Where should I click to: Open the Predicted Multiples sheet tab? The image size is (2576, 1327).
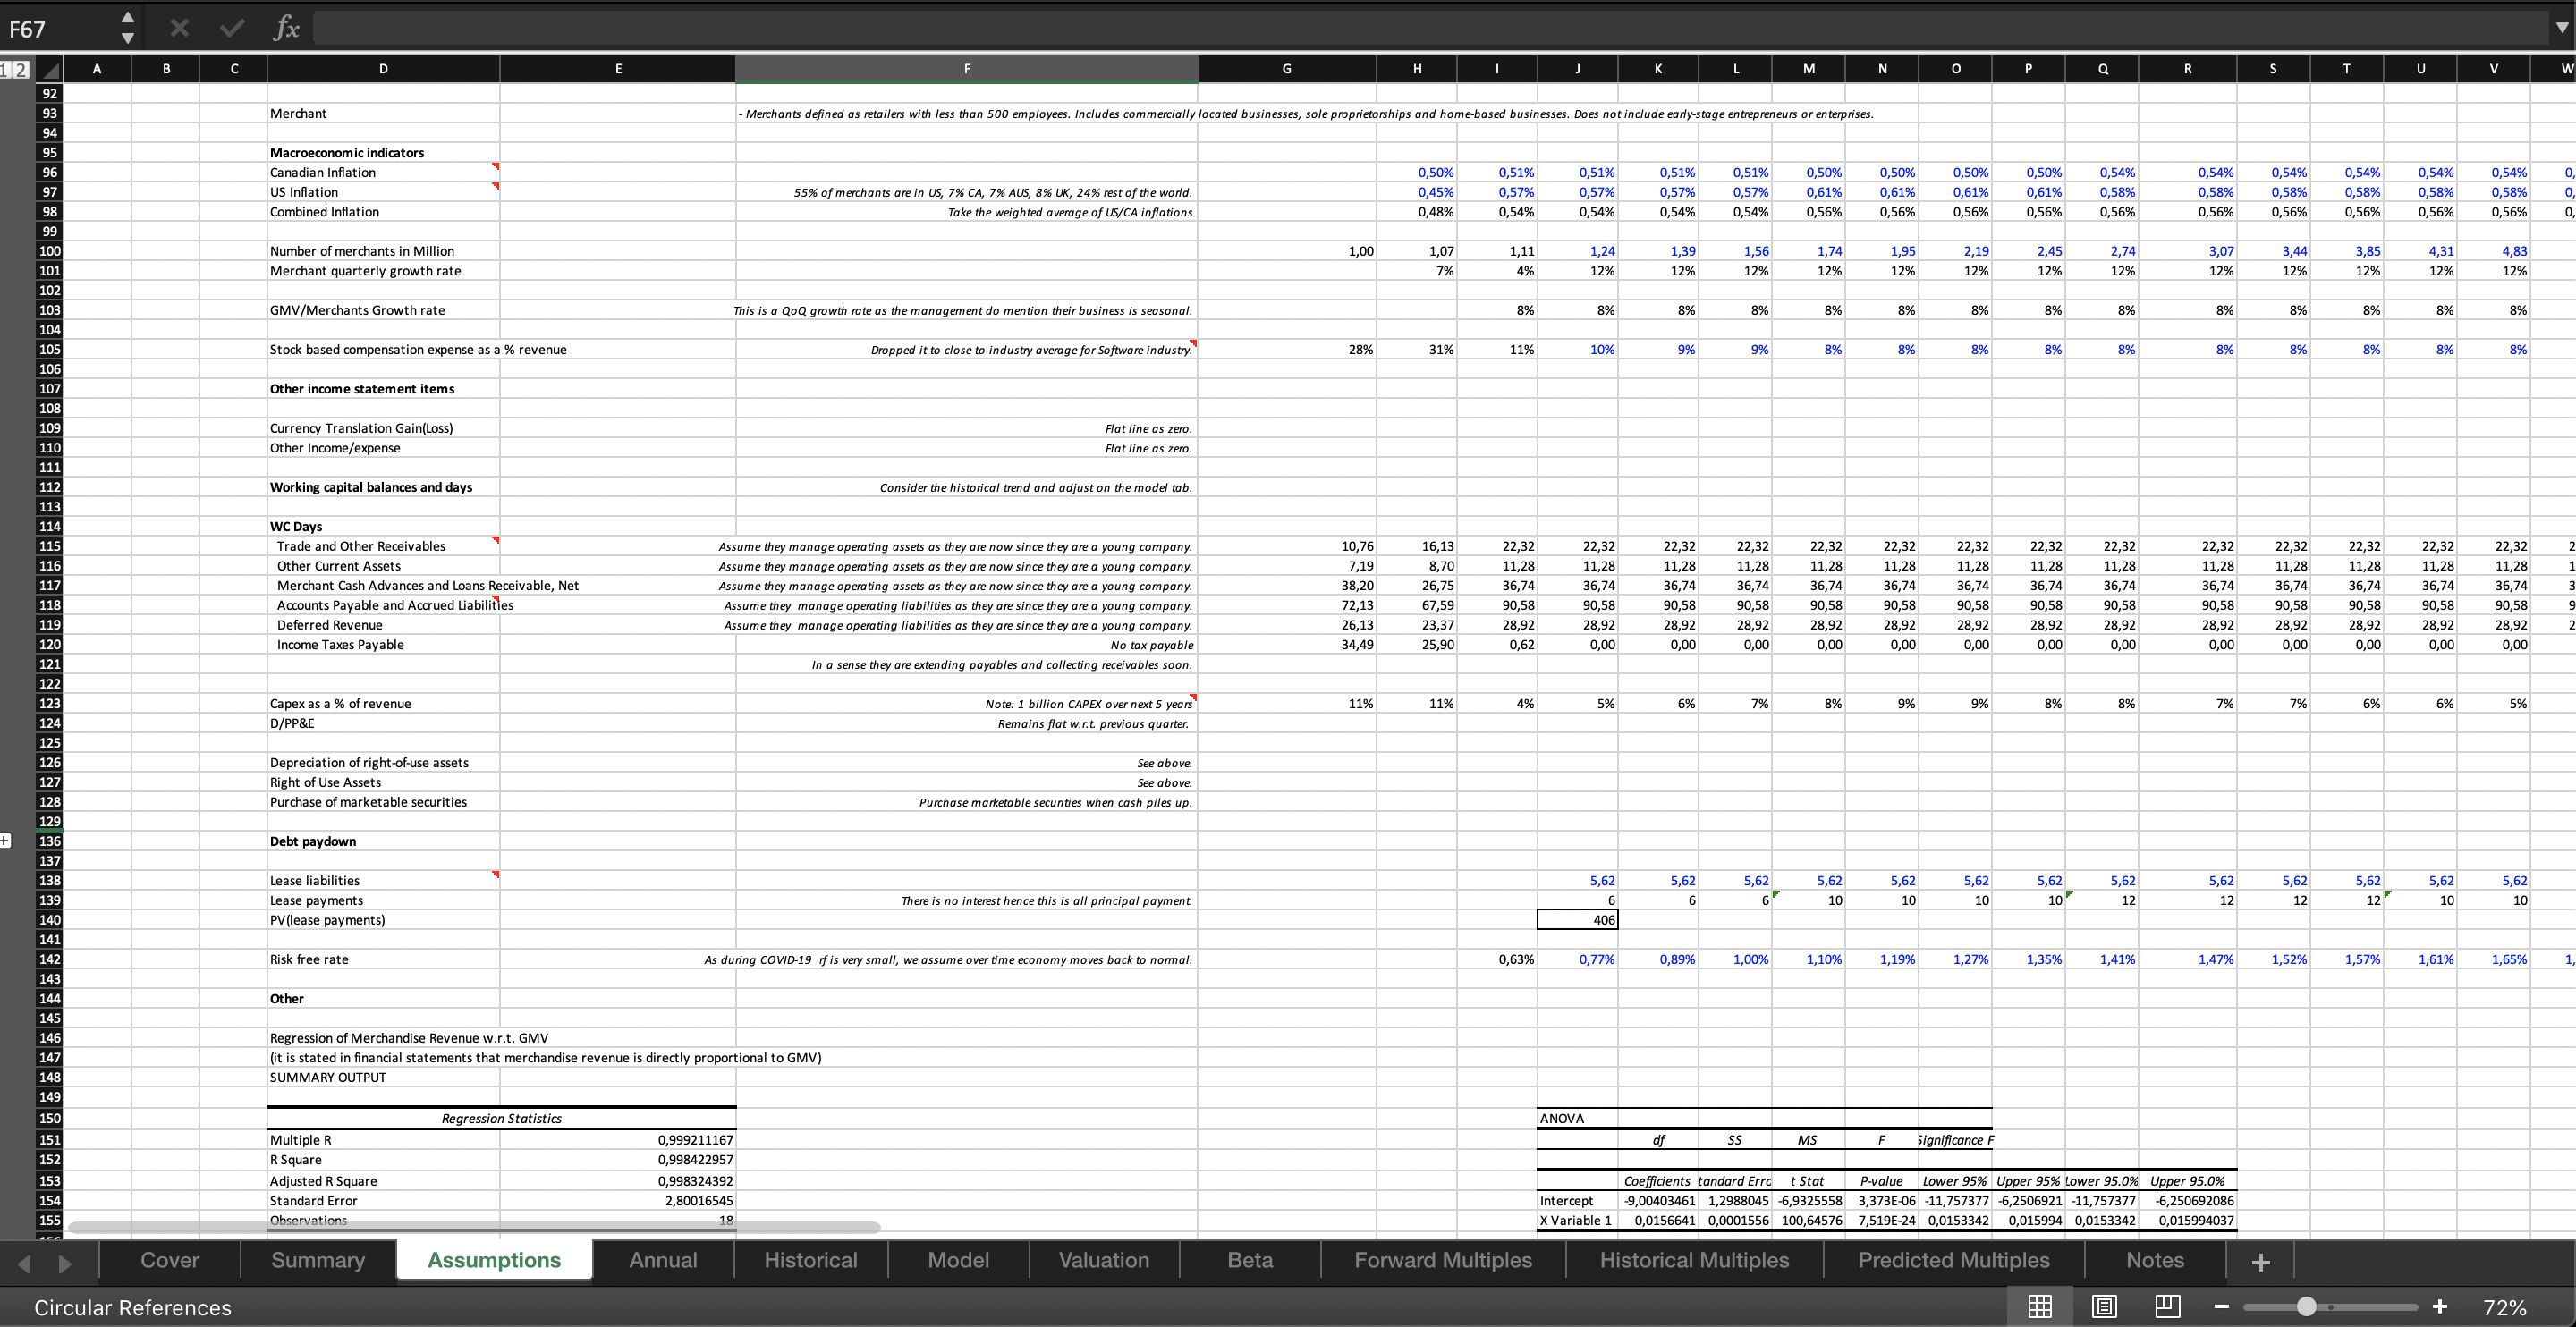pyautogui.click(x=1954, y=1260)
